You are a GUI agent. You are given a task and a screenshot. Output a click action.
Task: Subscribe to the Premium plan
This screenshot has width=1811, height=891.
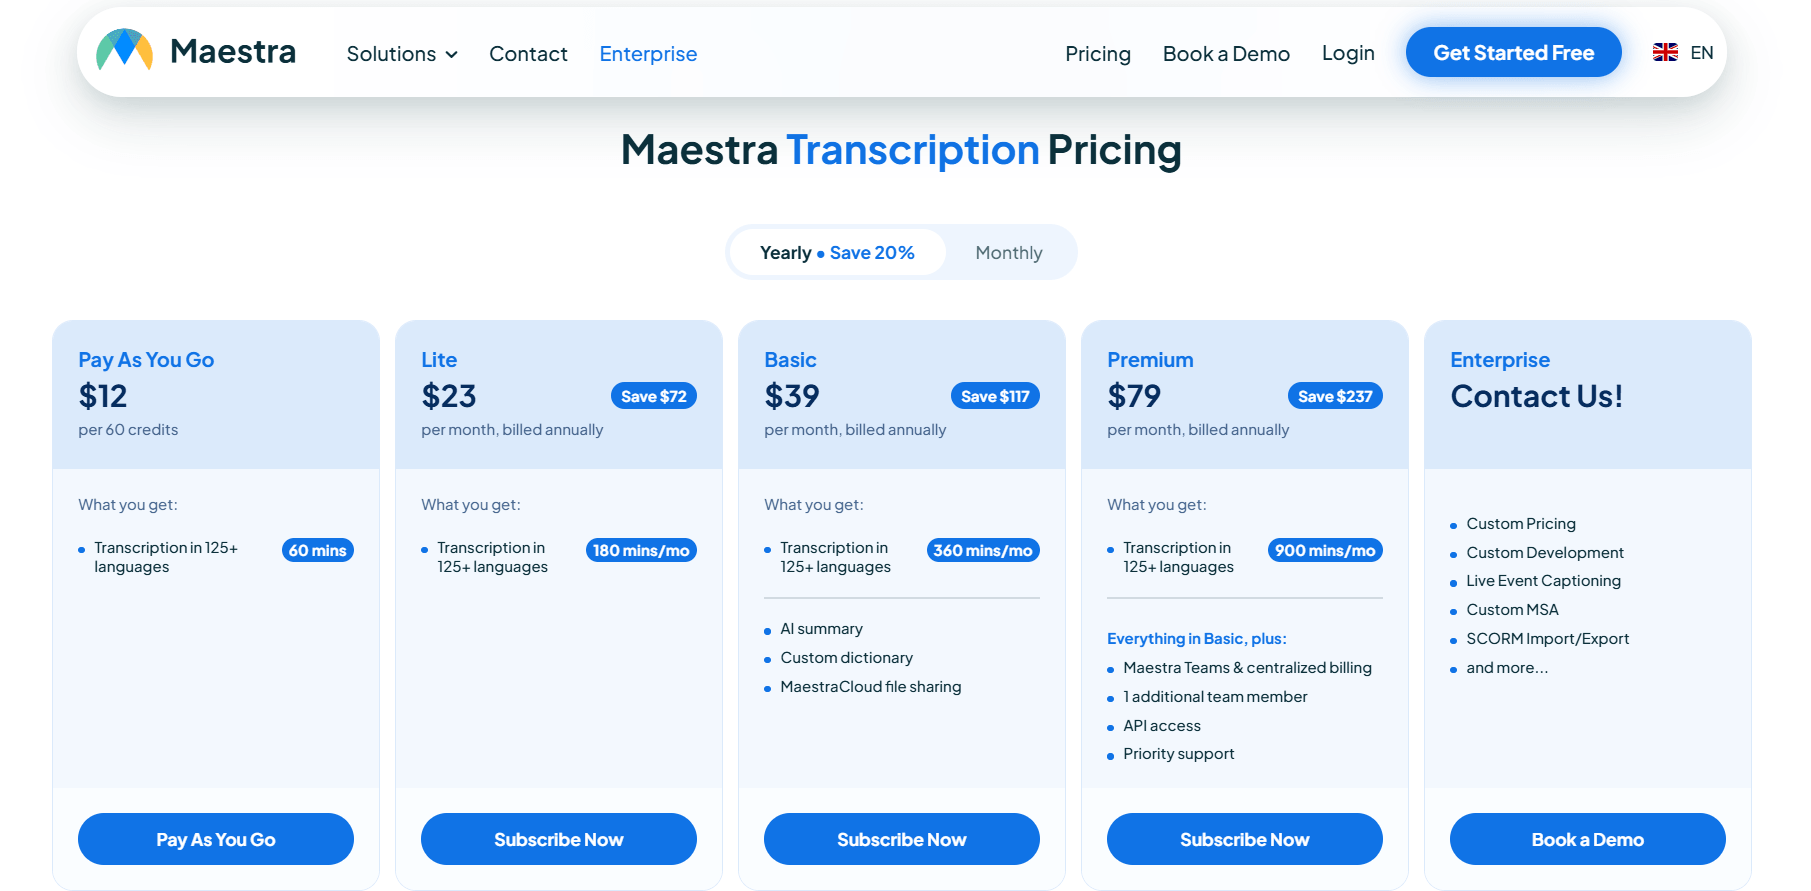coord(1245,839)
